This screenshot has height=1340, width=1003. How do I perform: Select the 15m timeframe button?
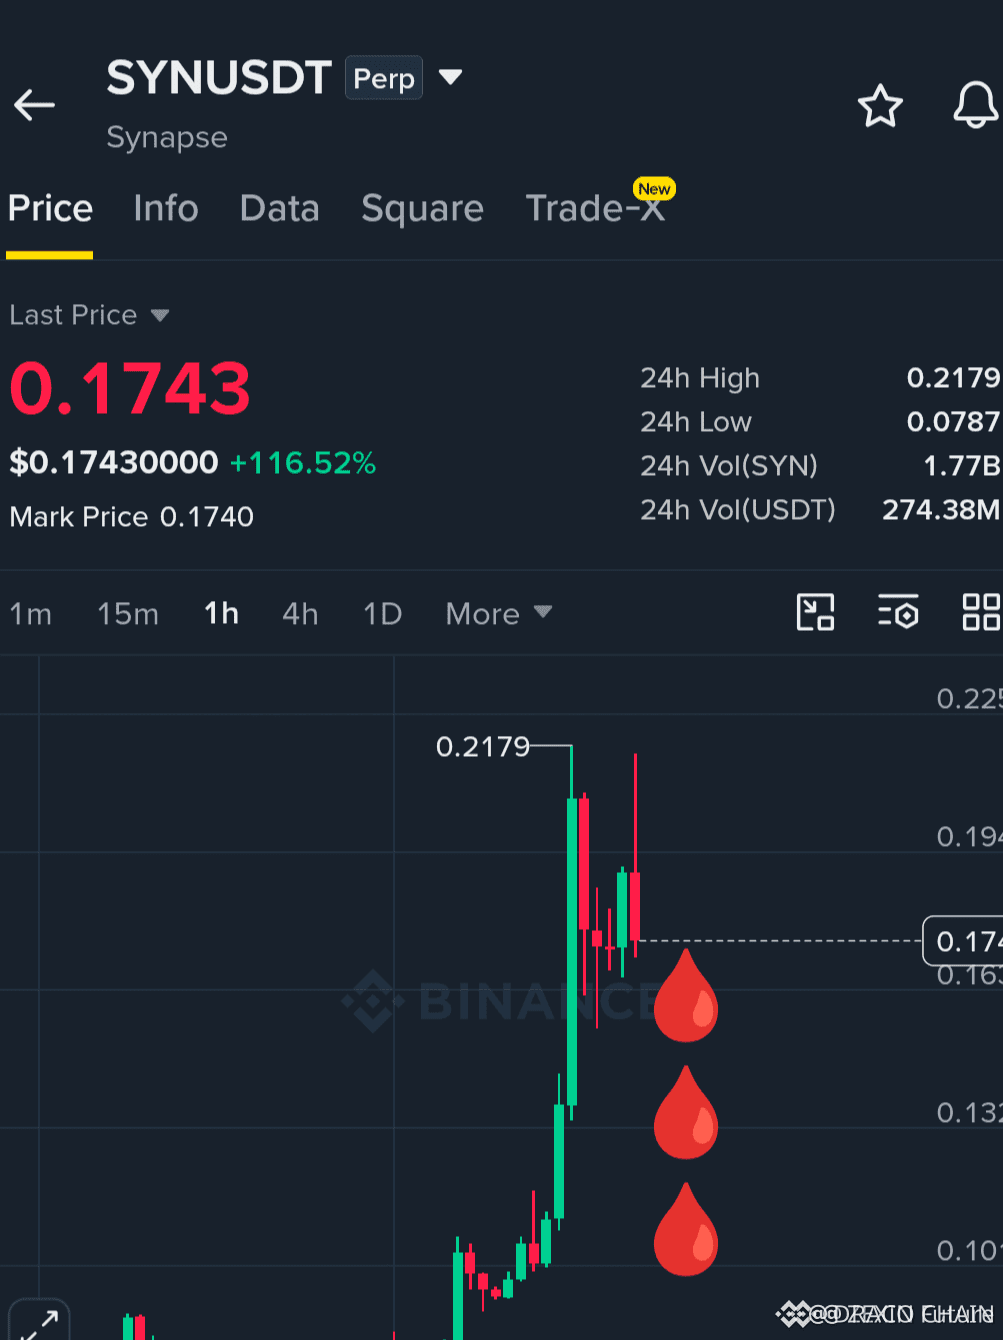(x=128, y=613)
